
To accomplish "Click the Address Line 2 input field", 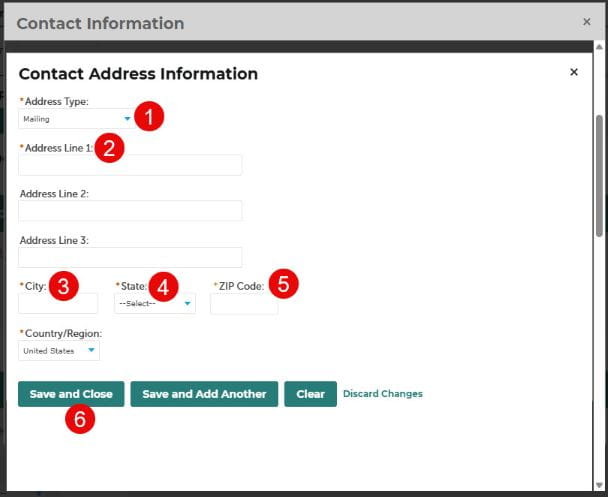I will [x=130, y=211].
